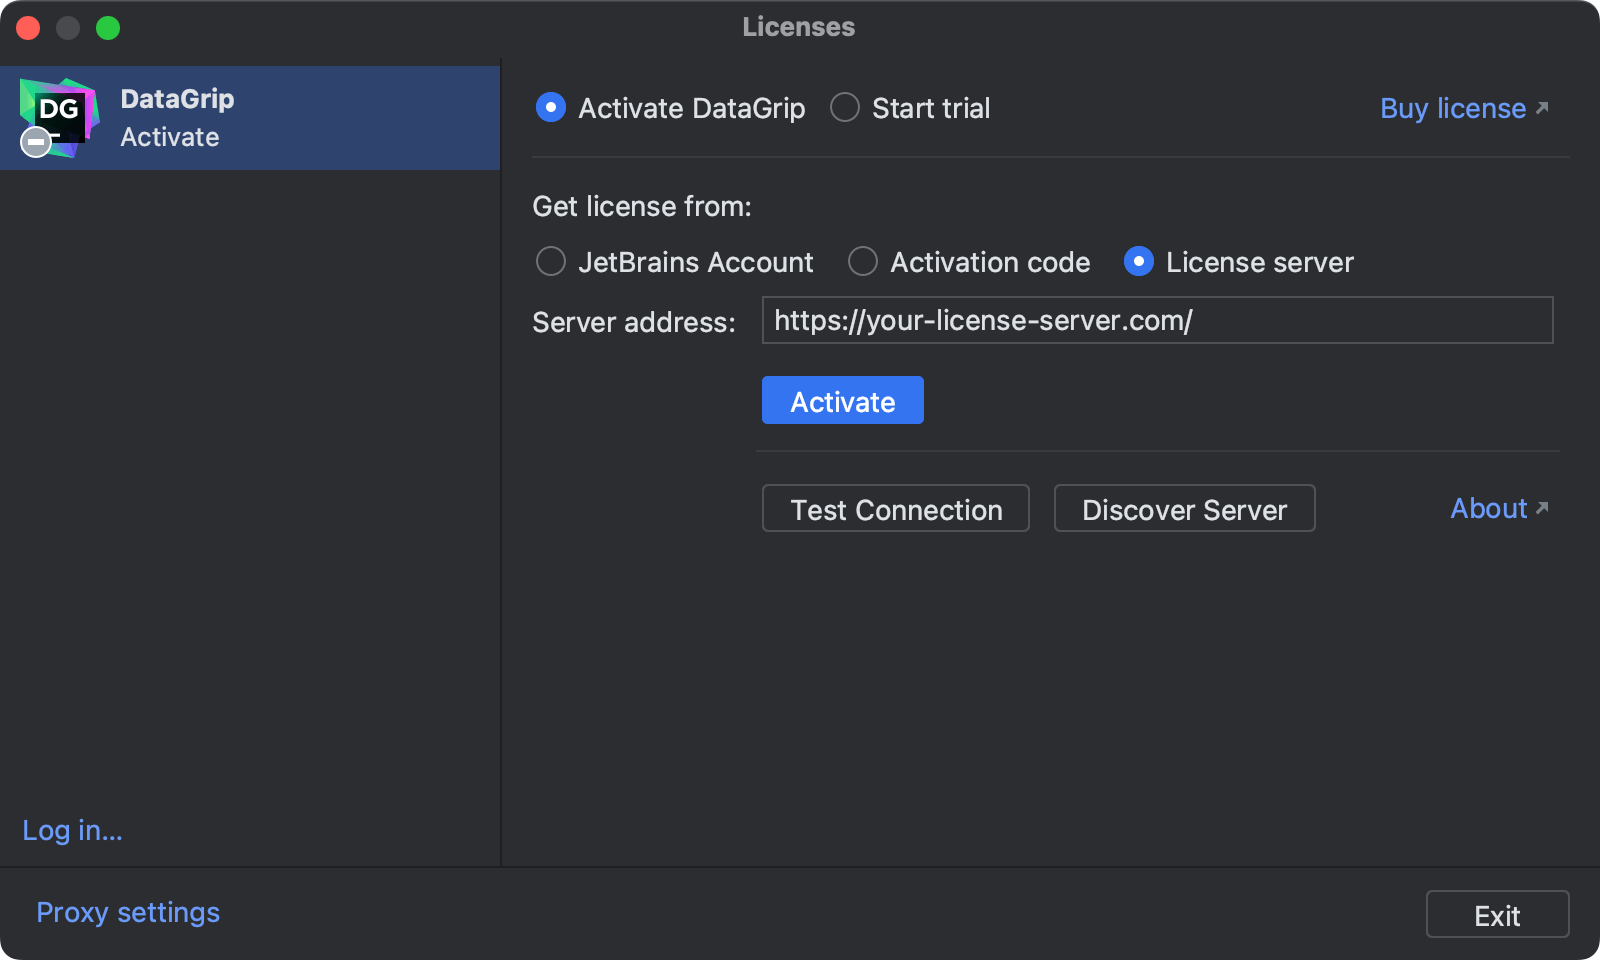Choose JetBrains Account as license source
The image size is (1600, 960).
pos(551,262)
